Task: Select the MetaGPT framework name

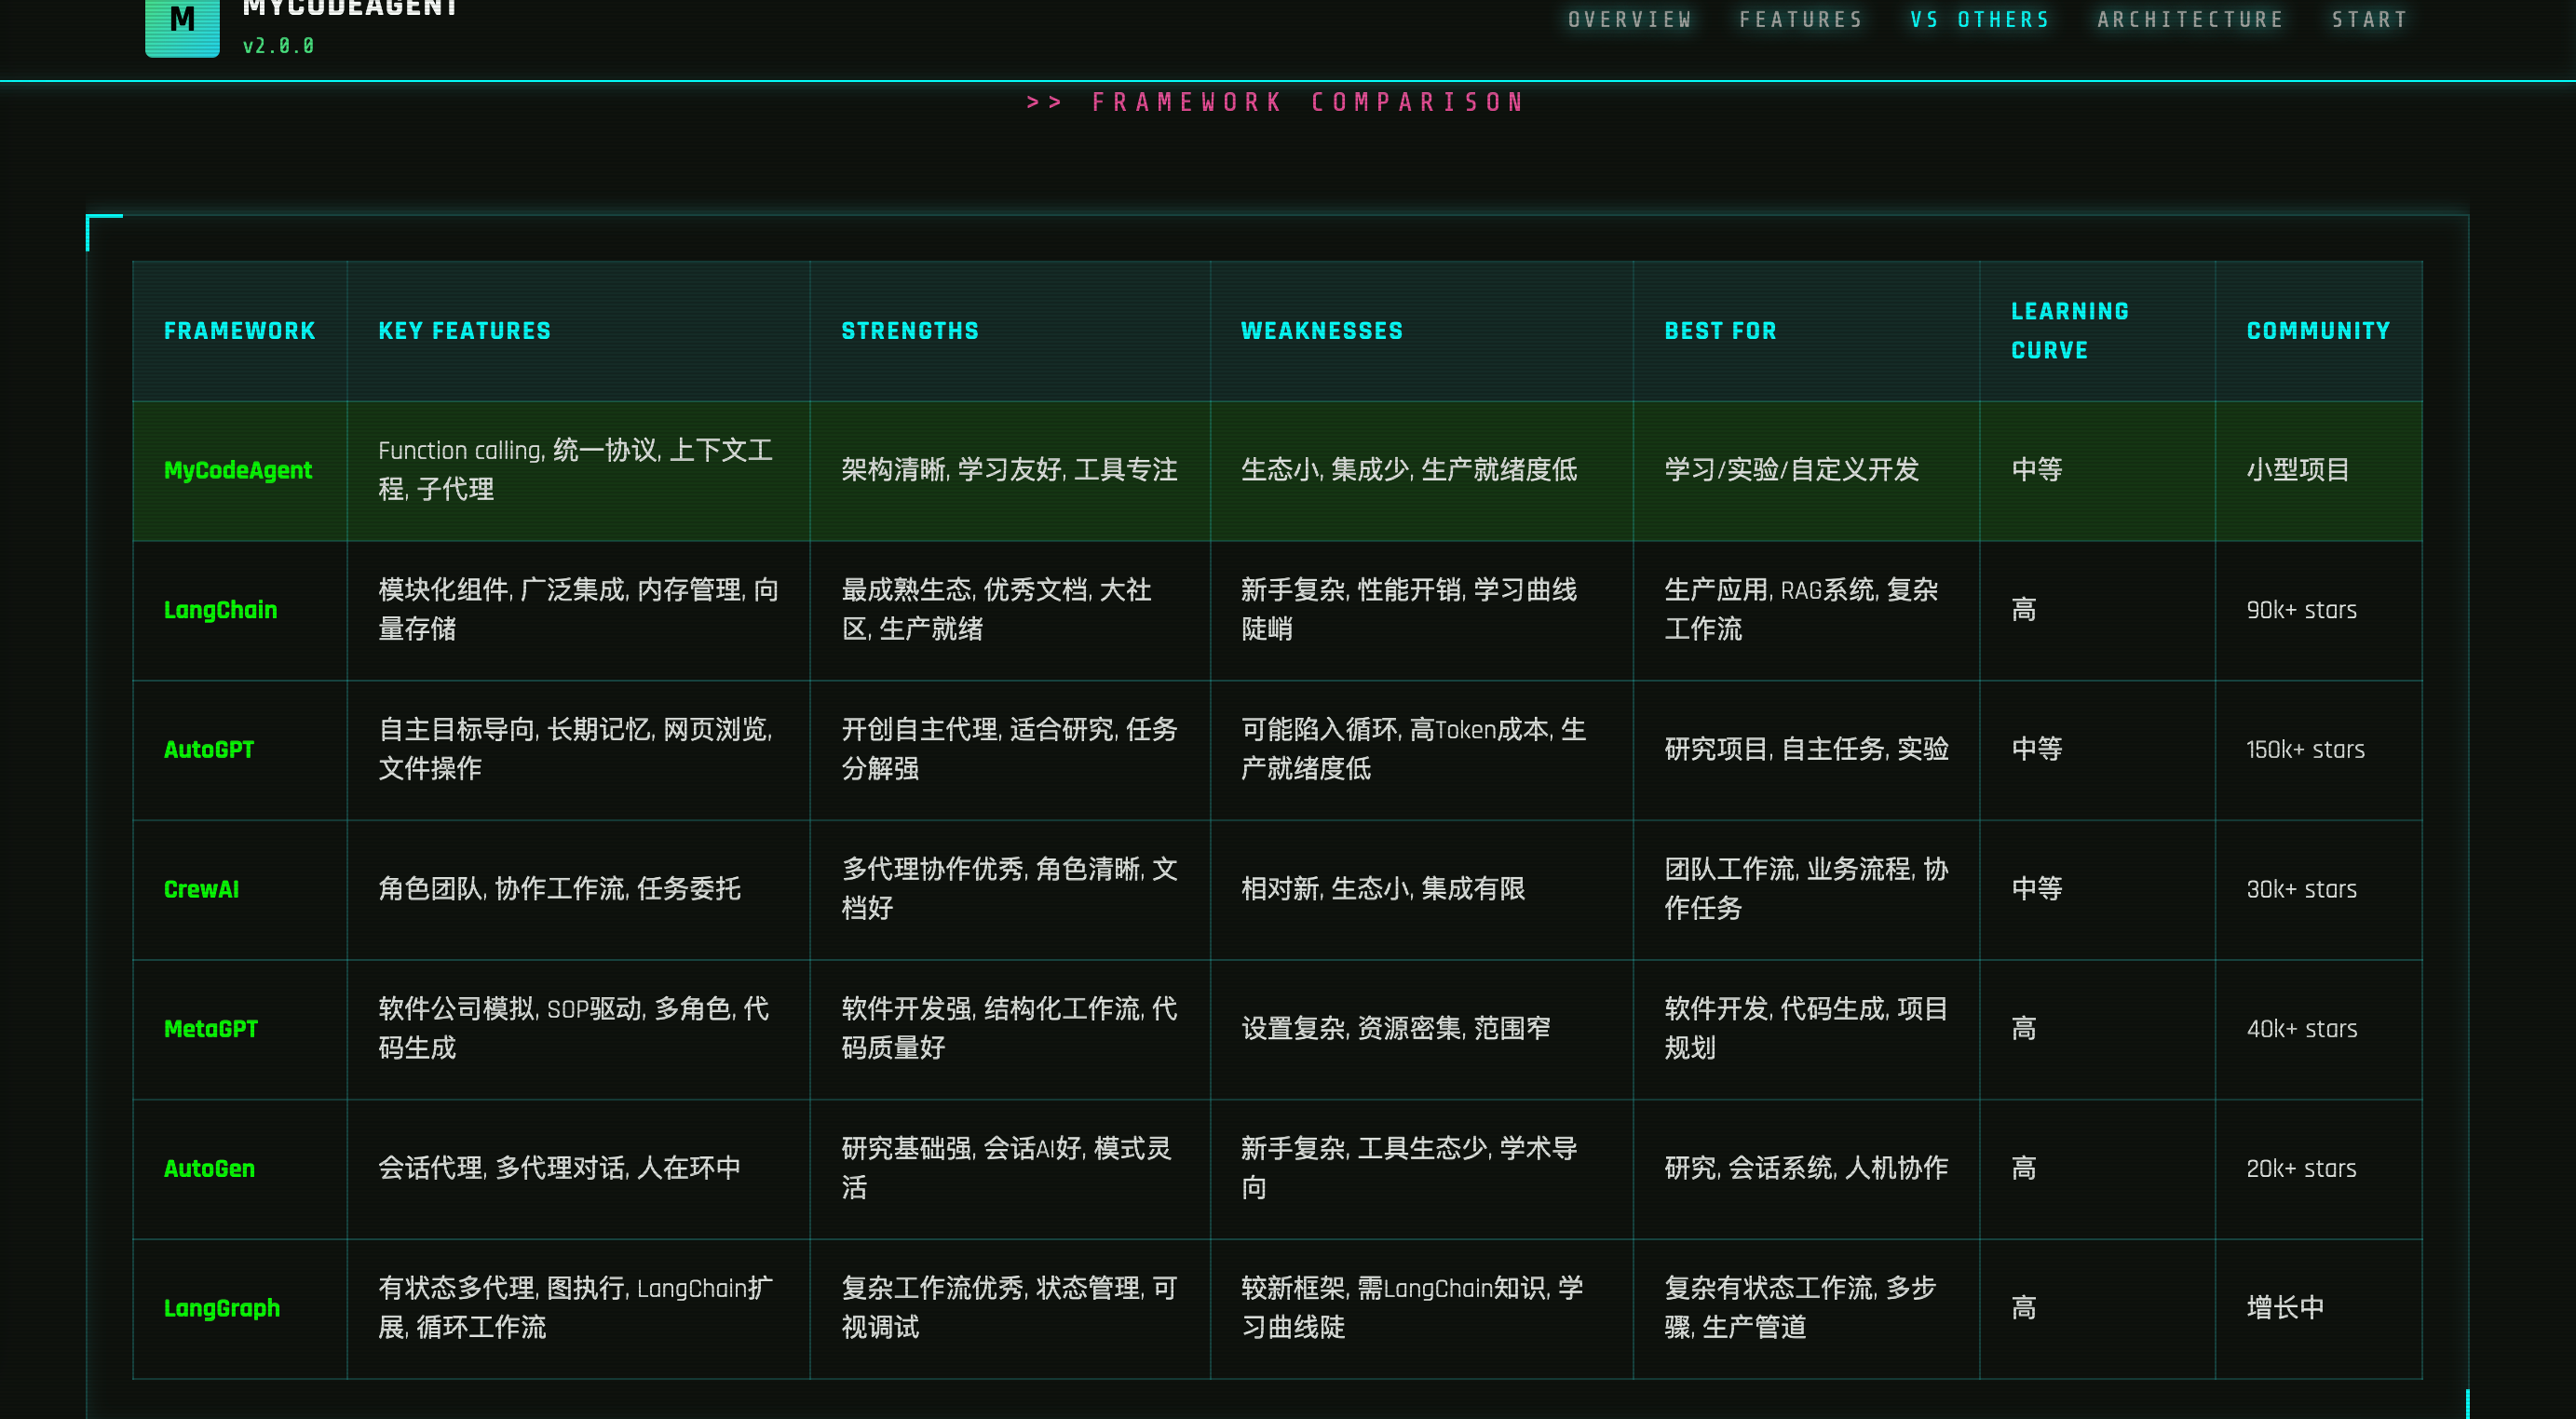Action: click(211, 1029)
